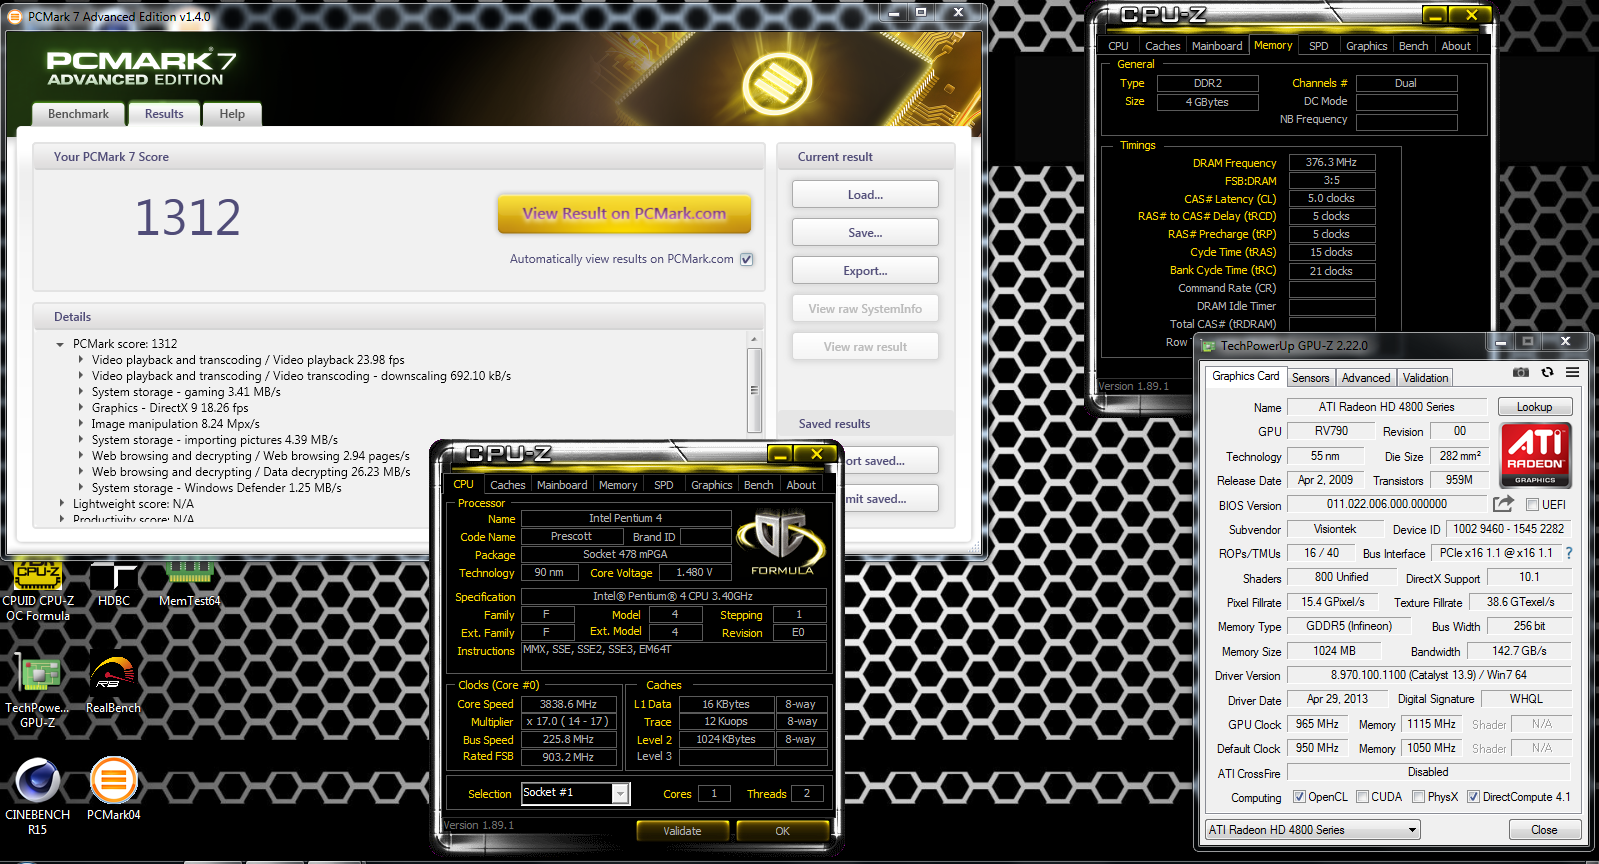Toggle the UEFI checkbox in GPU-Z
Screen dimensions: 1599x864
pyautogui.click(x=1532, y=505)
